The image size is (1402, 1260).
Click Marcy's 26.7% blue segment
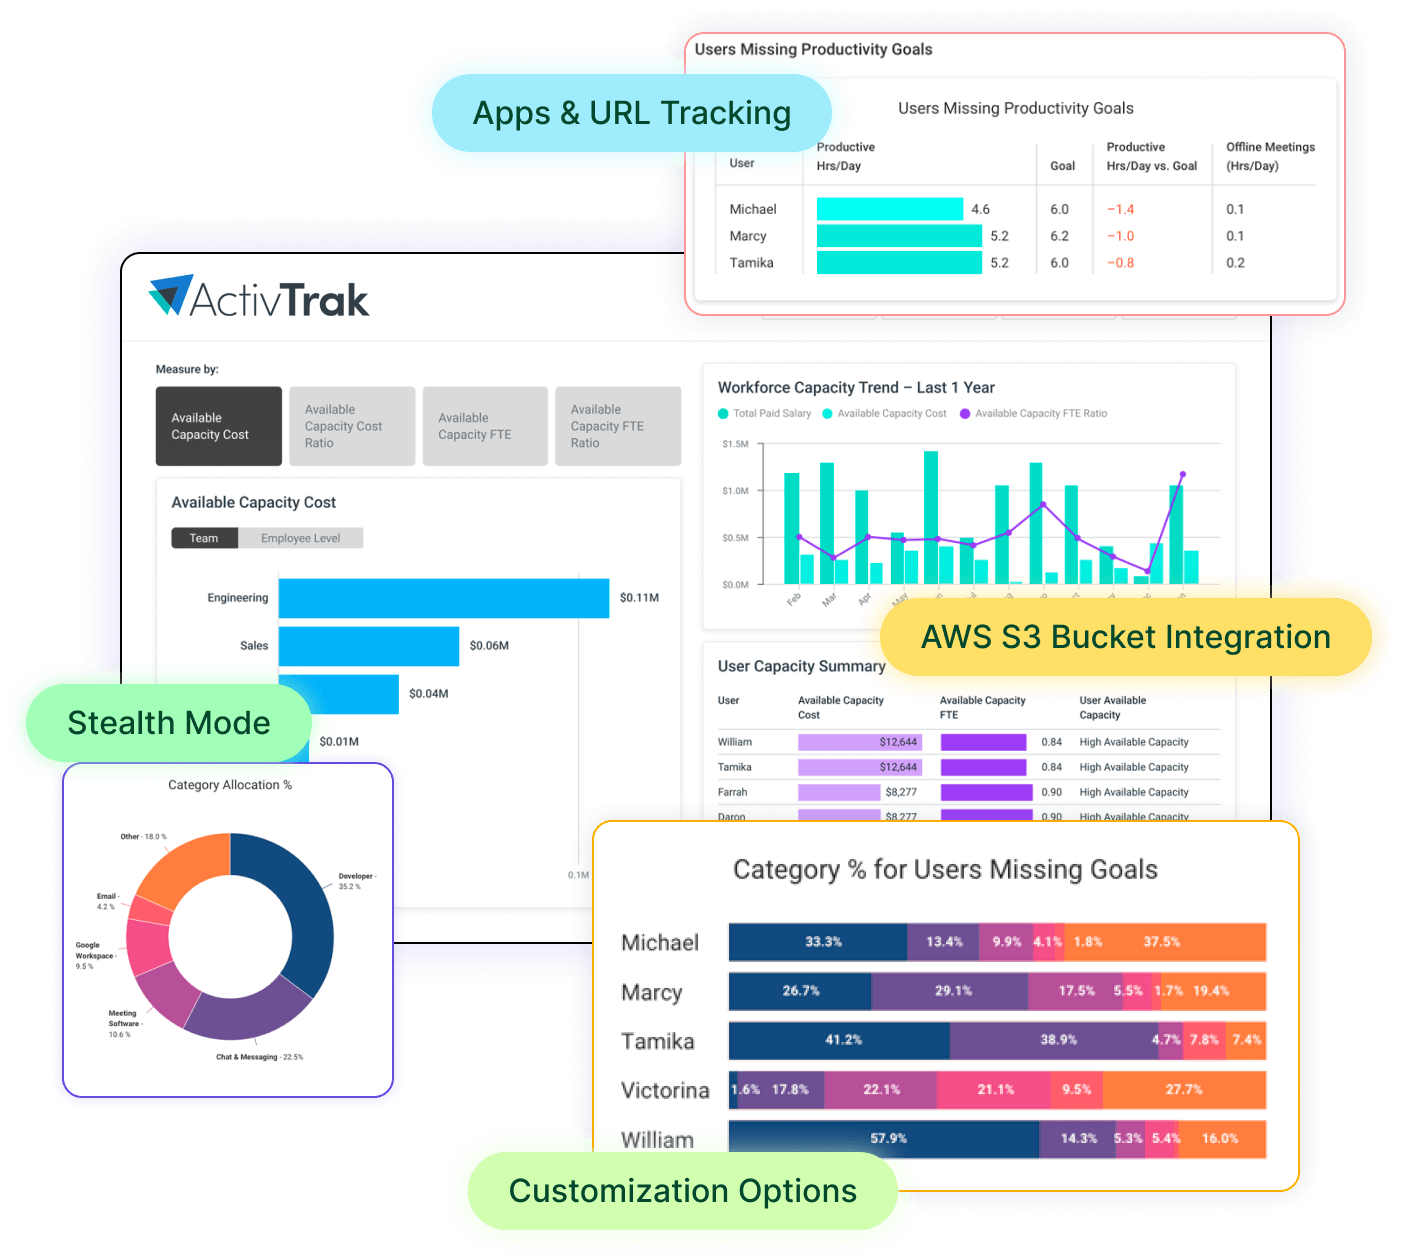[800, 991]
